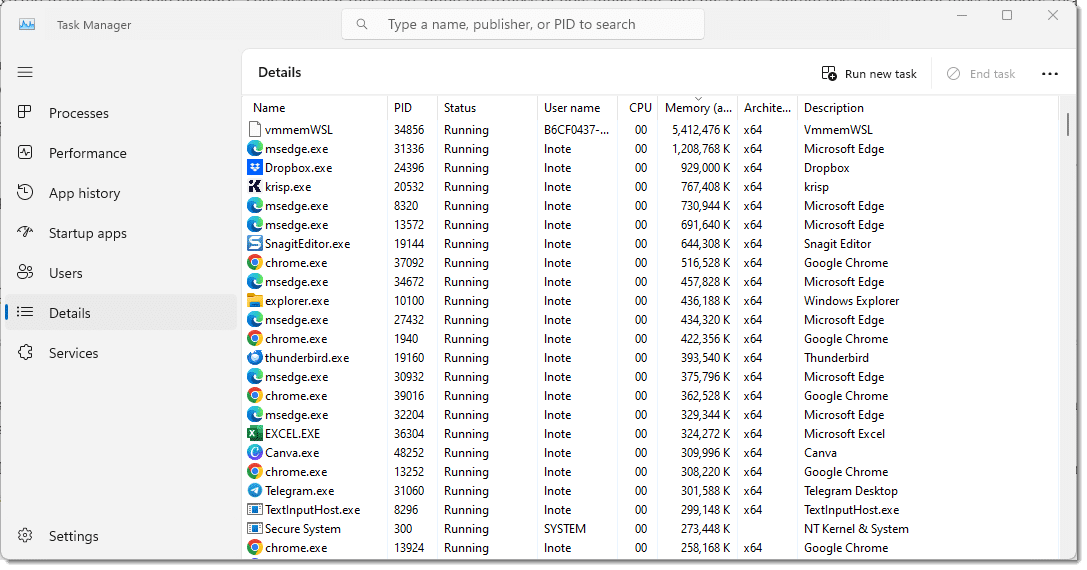Select the Dropbox.exe process row
The image size is (1087, 570).
click(652, 168)
